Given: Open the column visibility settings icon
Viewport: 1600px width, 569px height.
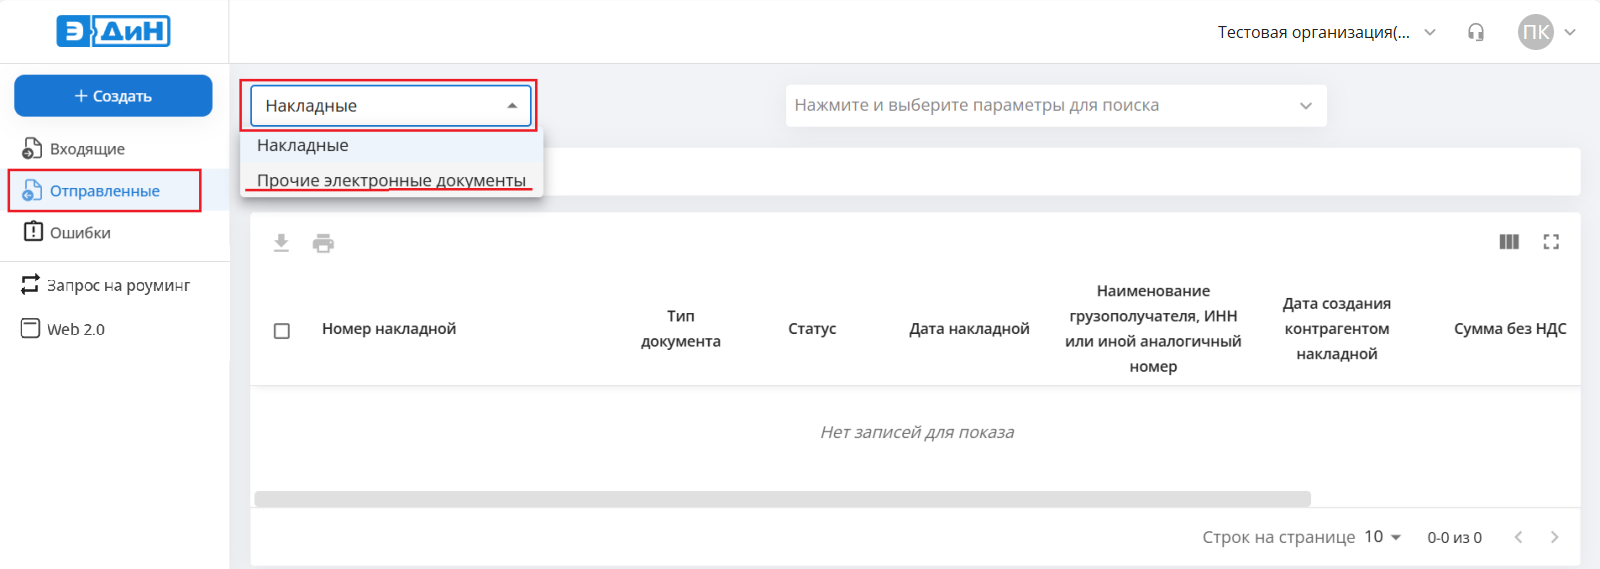Looking at the screenshot, I should (x=1509, y=242).
